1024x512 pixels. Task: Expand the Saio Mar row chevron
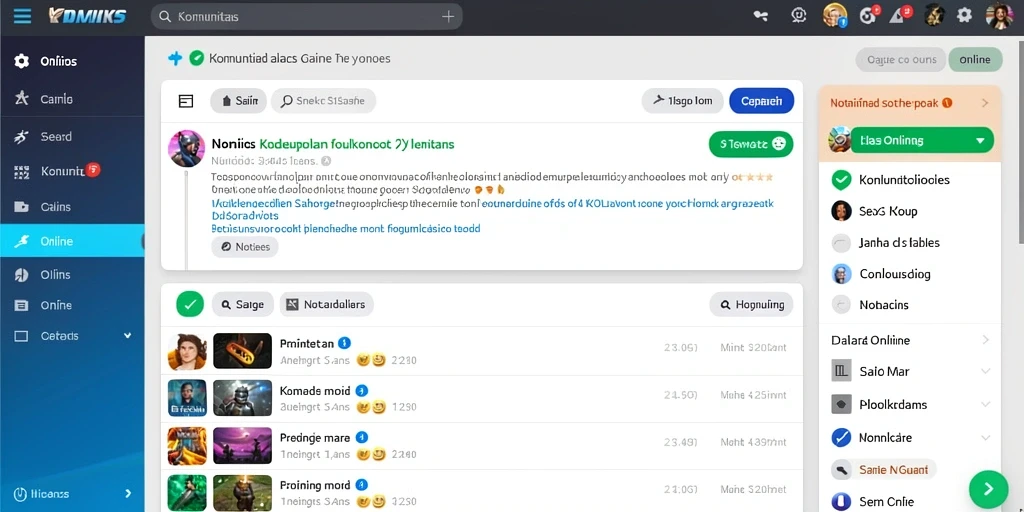(985, 371)
